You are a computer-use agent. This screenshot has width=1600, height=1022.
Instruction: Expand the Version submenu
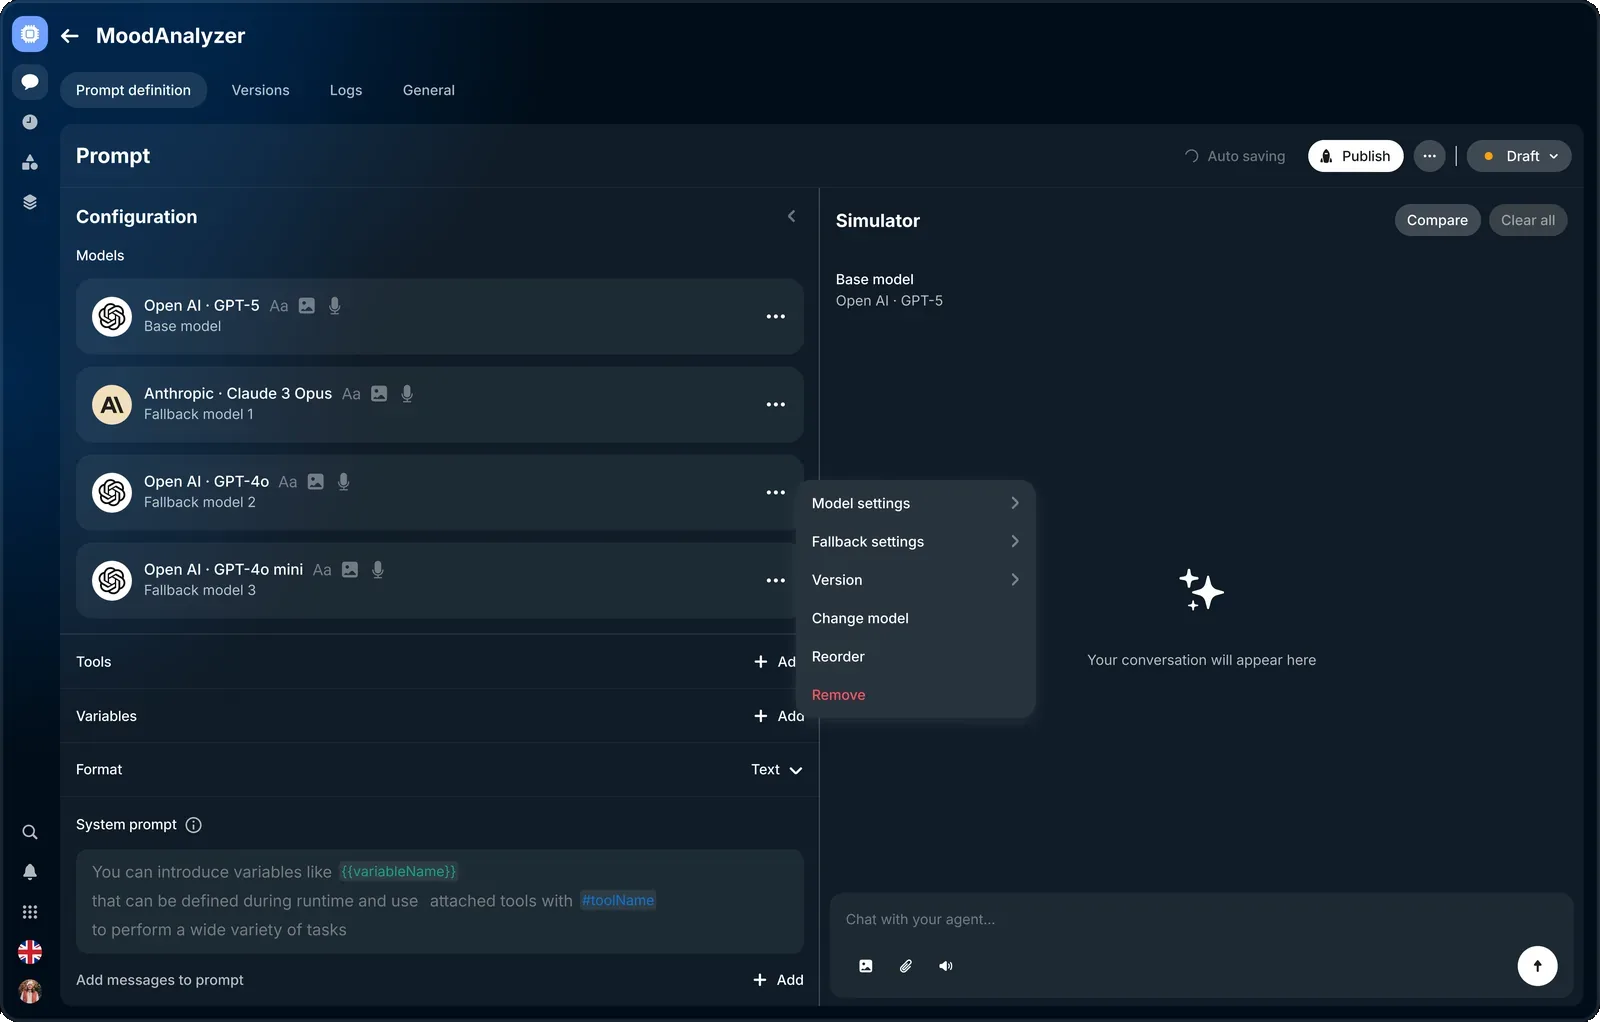pos(915,580)
